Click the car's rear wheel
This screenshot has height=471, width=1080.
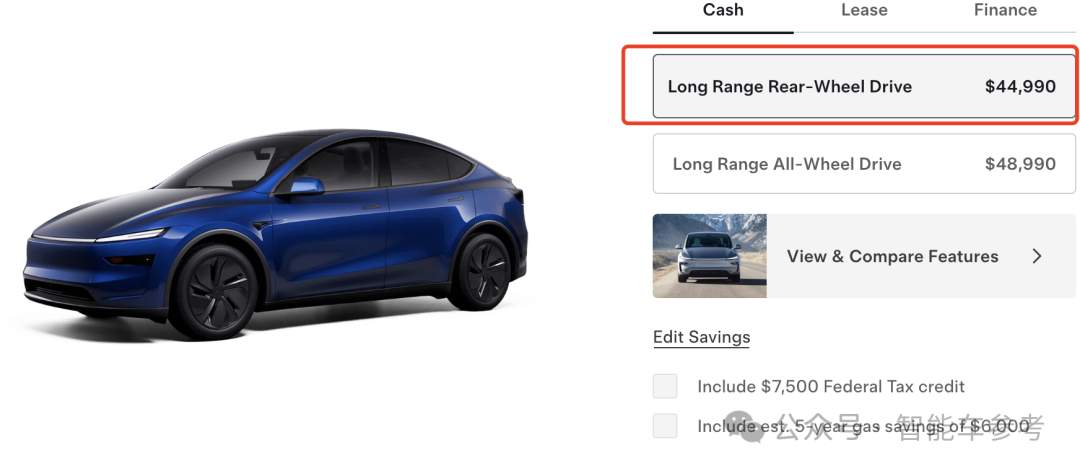pyautogui.click(x=481, y=271)
